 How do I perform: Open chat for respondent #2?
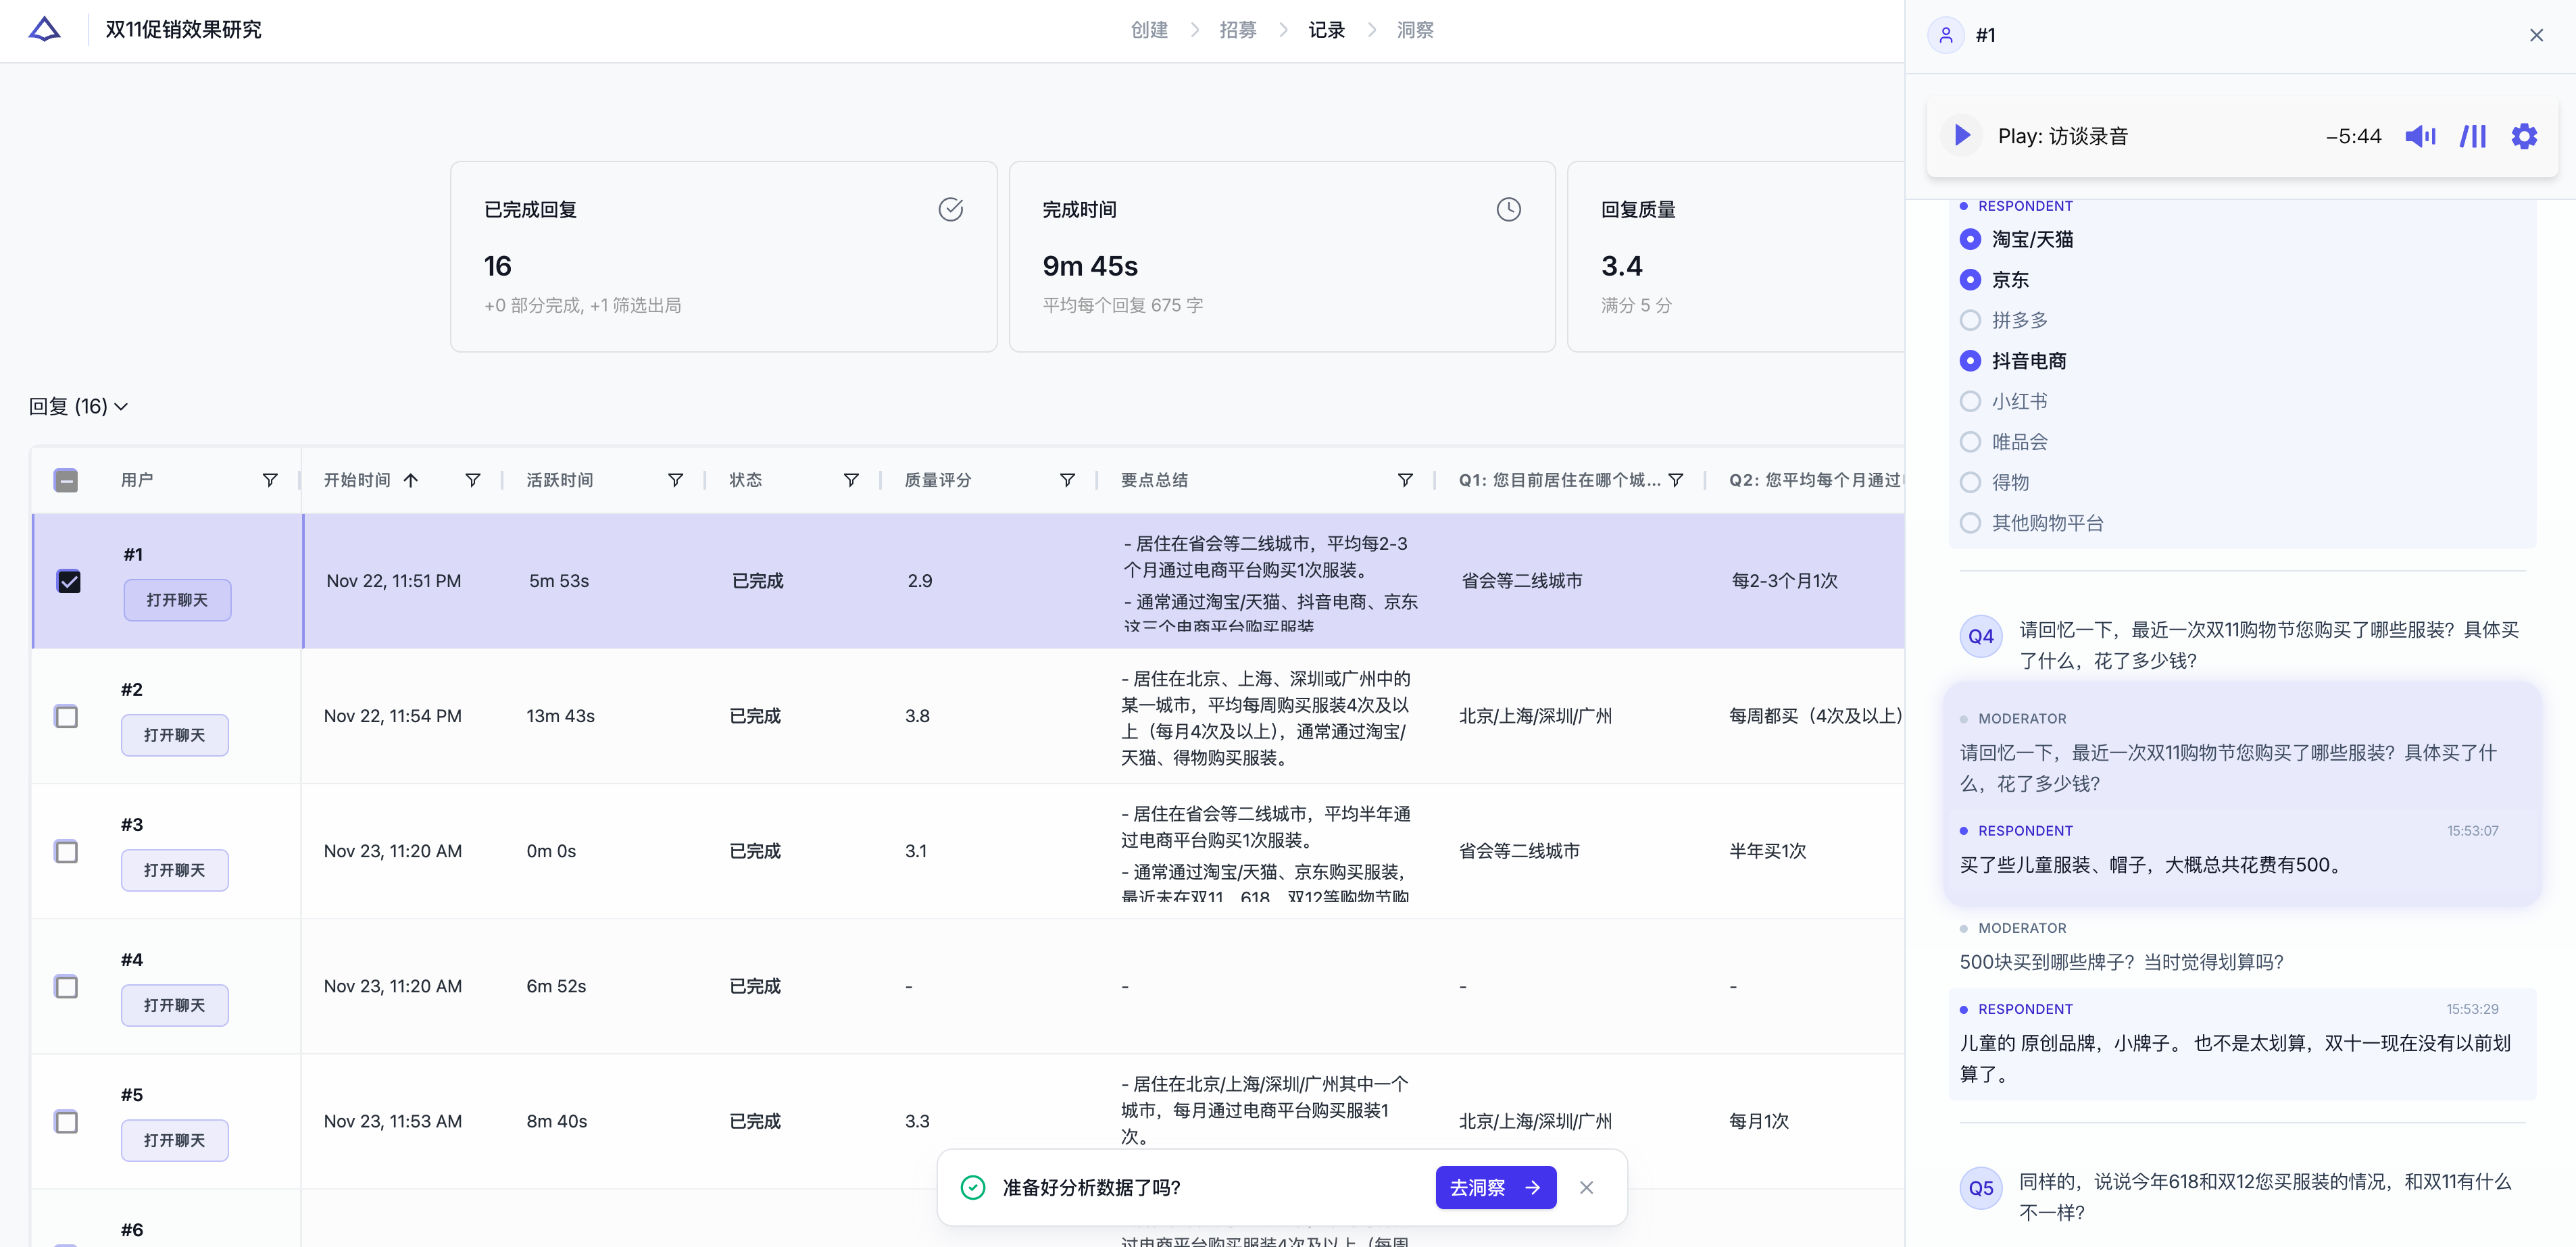(175, 735)
